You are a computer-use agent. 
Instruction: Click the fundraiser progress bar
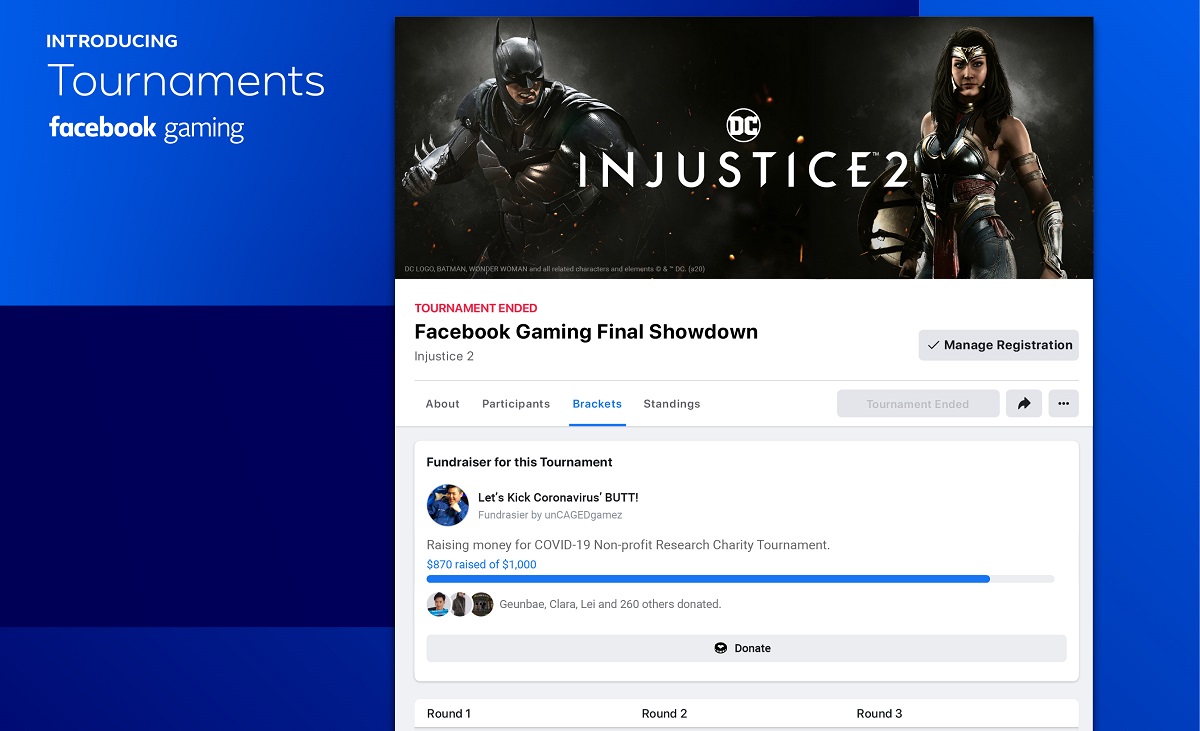pos(740,579)
